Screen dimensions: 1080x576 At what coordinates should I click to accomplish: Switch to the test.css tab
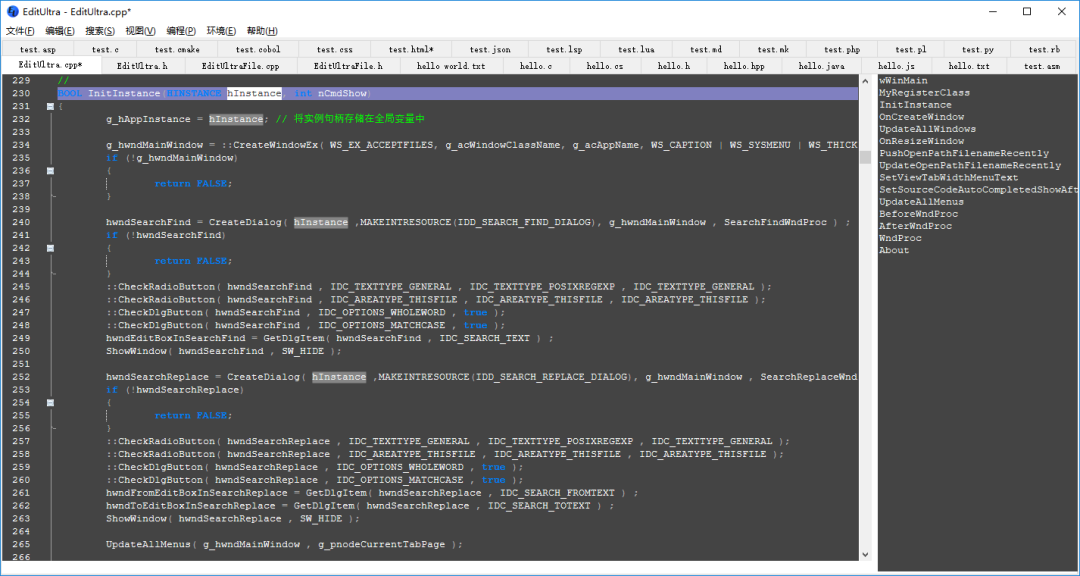[x=335, y=50]
